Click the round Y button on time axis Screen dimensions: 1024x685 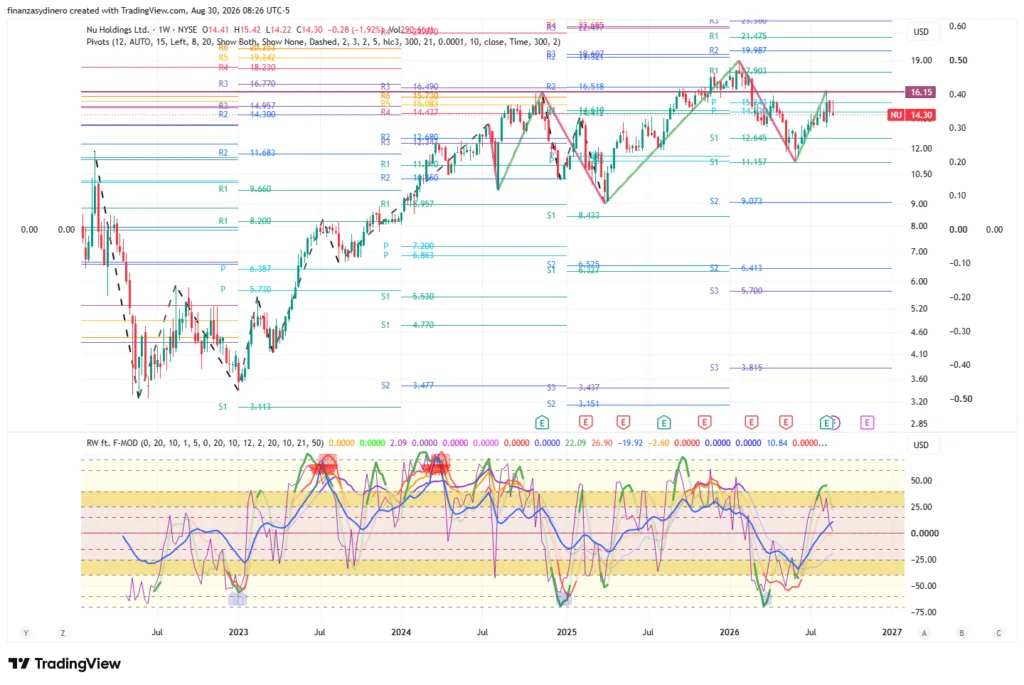coord(26,633)
